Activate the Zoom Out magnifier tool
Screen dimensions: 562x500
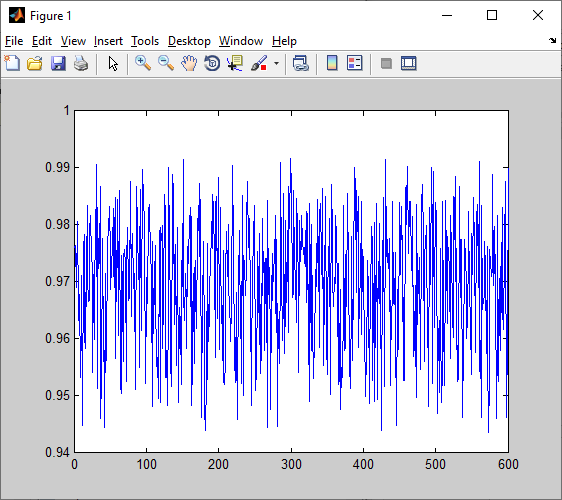click(166, 63)
